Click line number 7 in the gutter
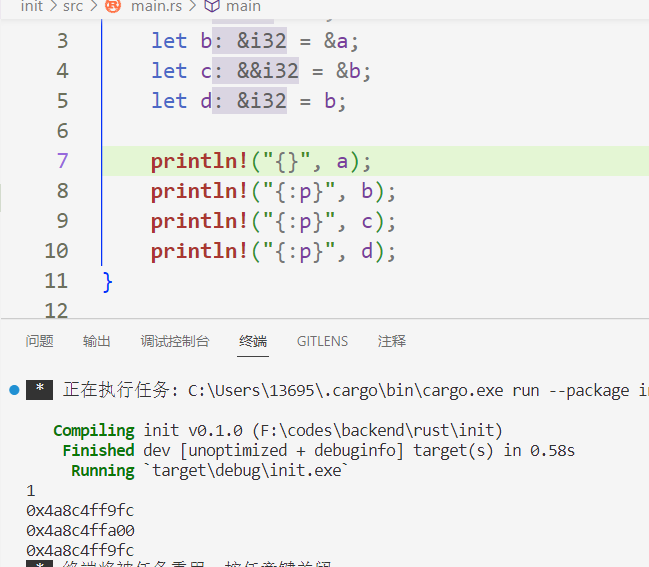649x567 pixels. [62, 161]
